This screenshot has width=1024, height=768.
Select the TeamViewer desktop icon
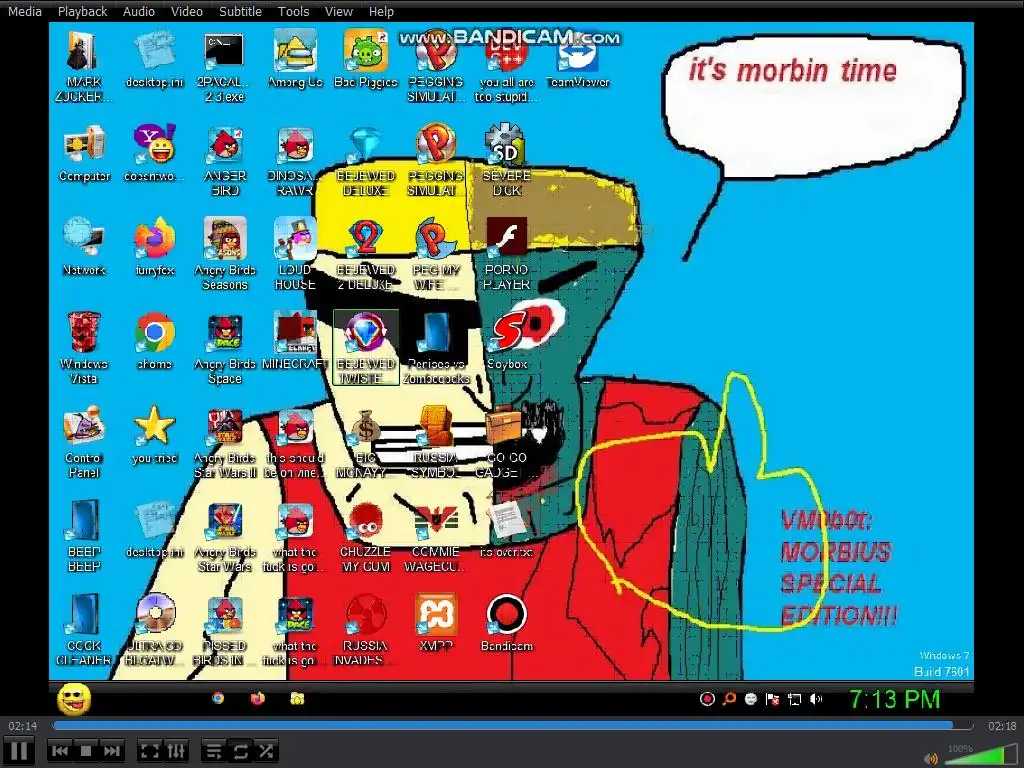pyautogui.click(x=577, y=60)
